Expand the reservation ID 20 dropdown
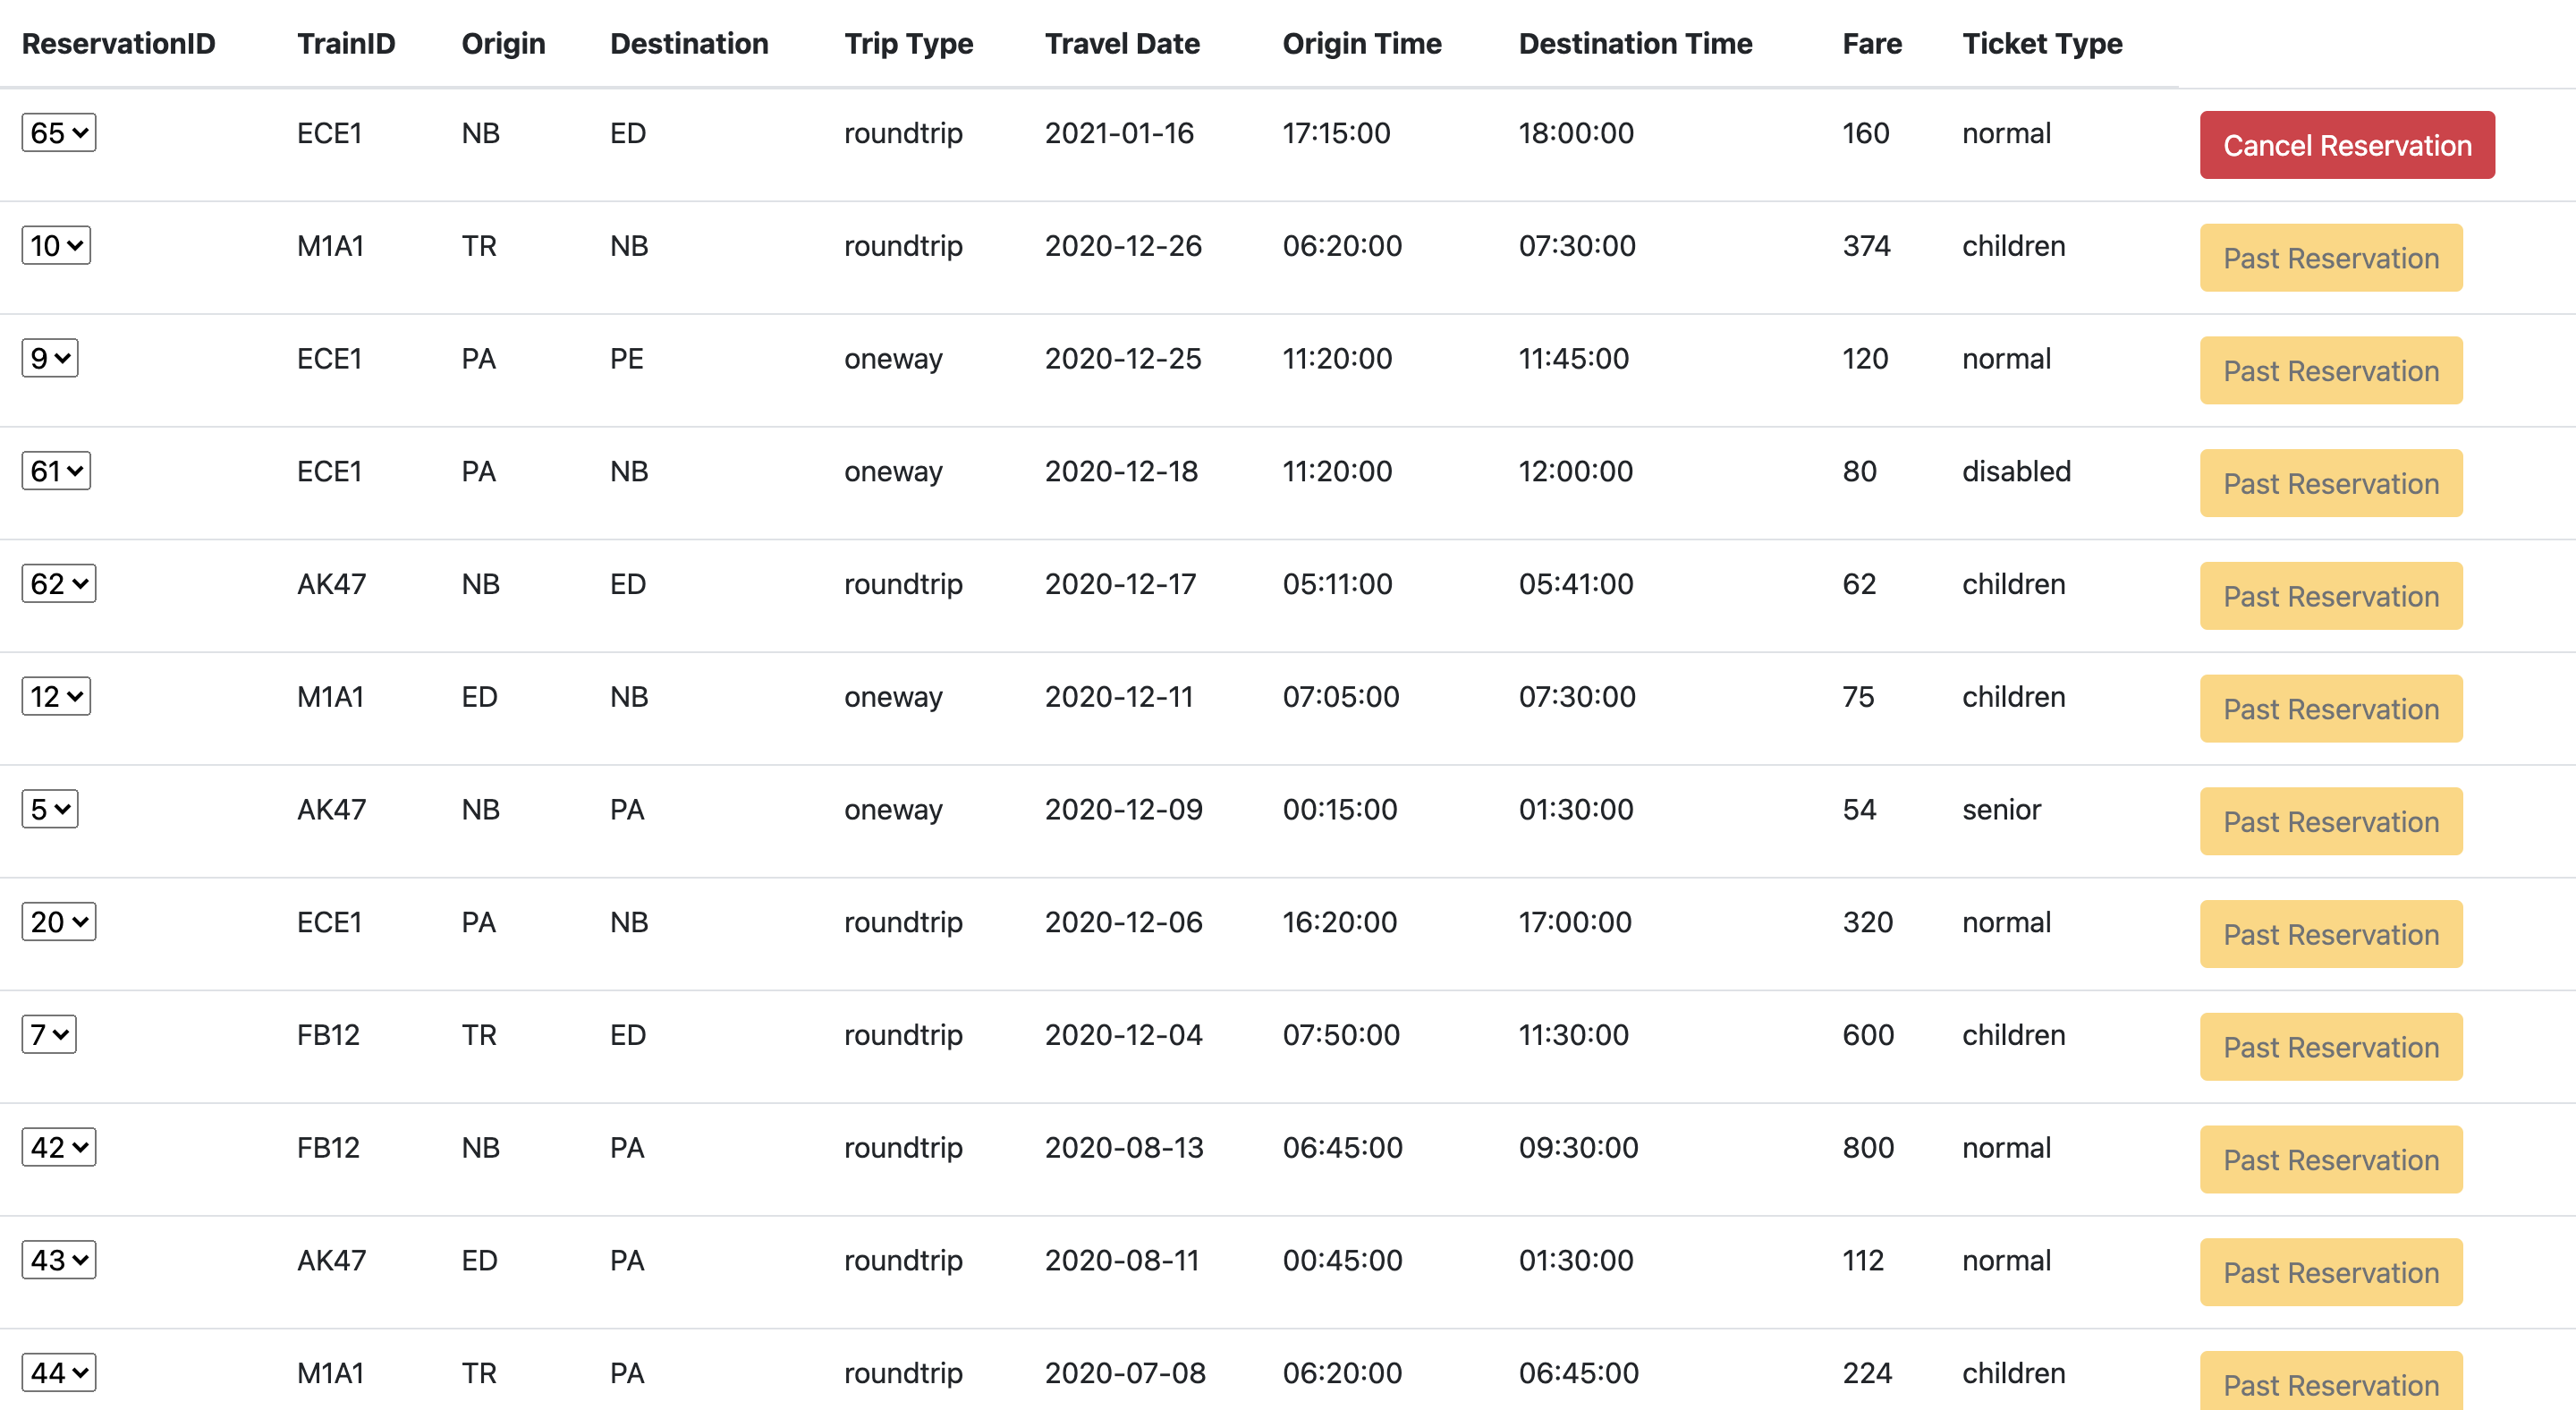2576x1410 pixels. click(59, 922)
